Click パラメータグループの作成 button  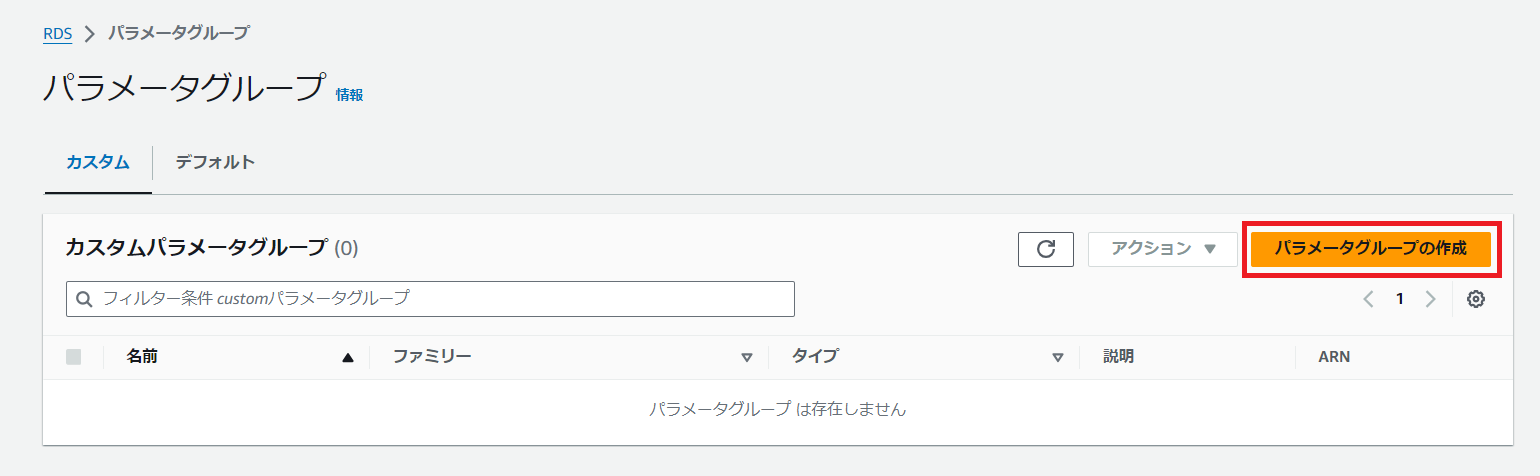[x=1370, y=249]
